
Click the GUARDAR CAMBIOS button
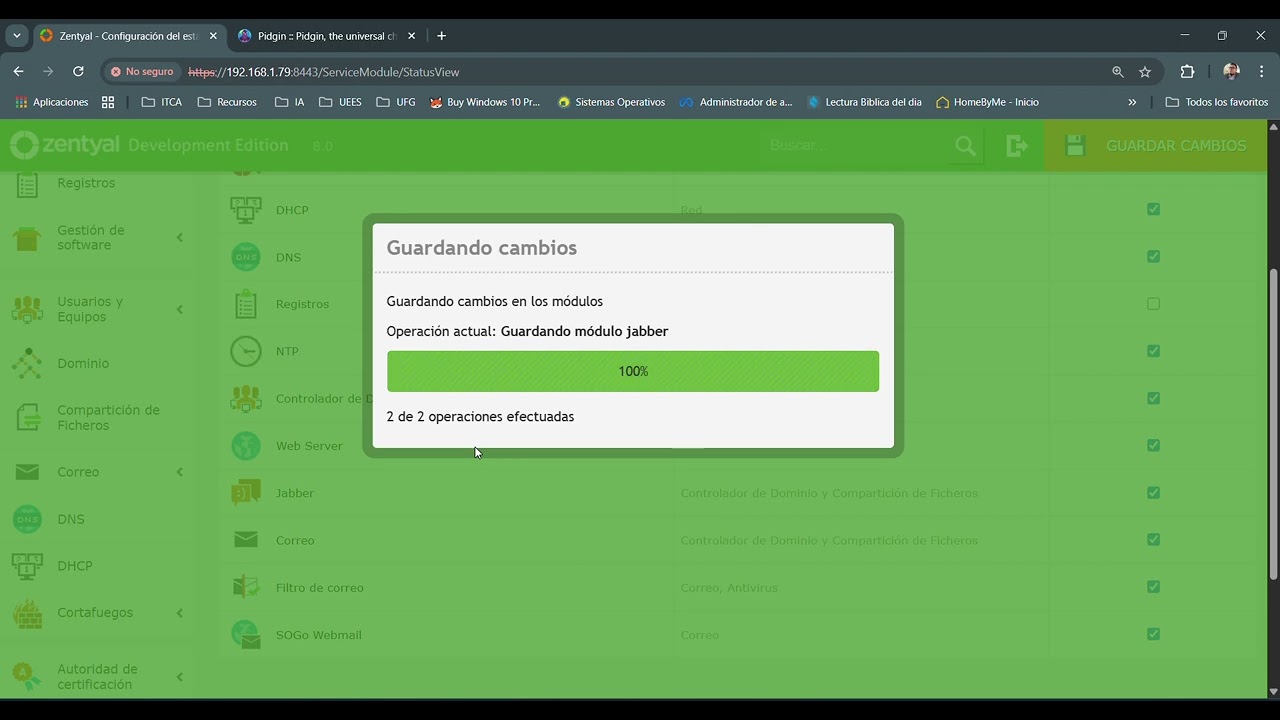click(1156, 146)
